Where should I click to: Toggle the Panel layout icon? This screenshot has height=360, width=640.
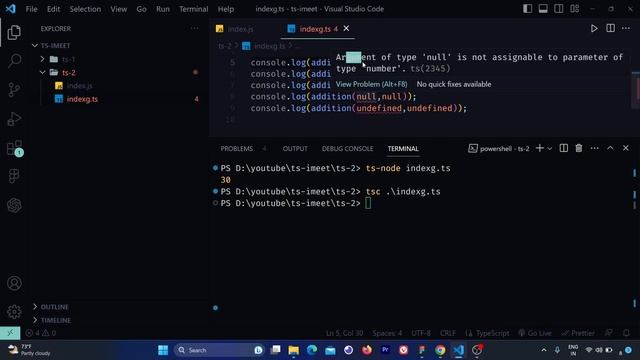[543, 9]
